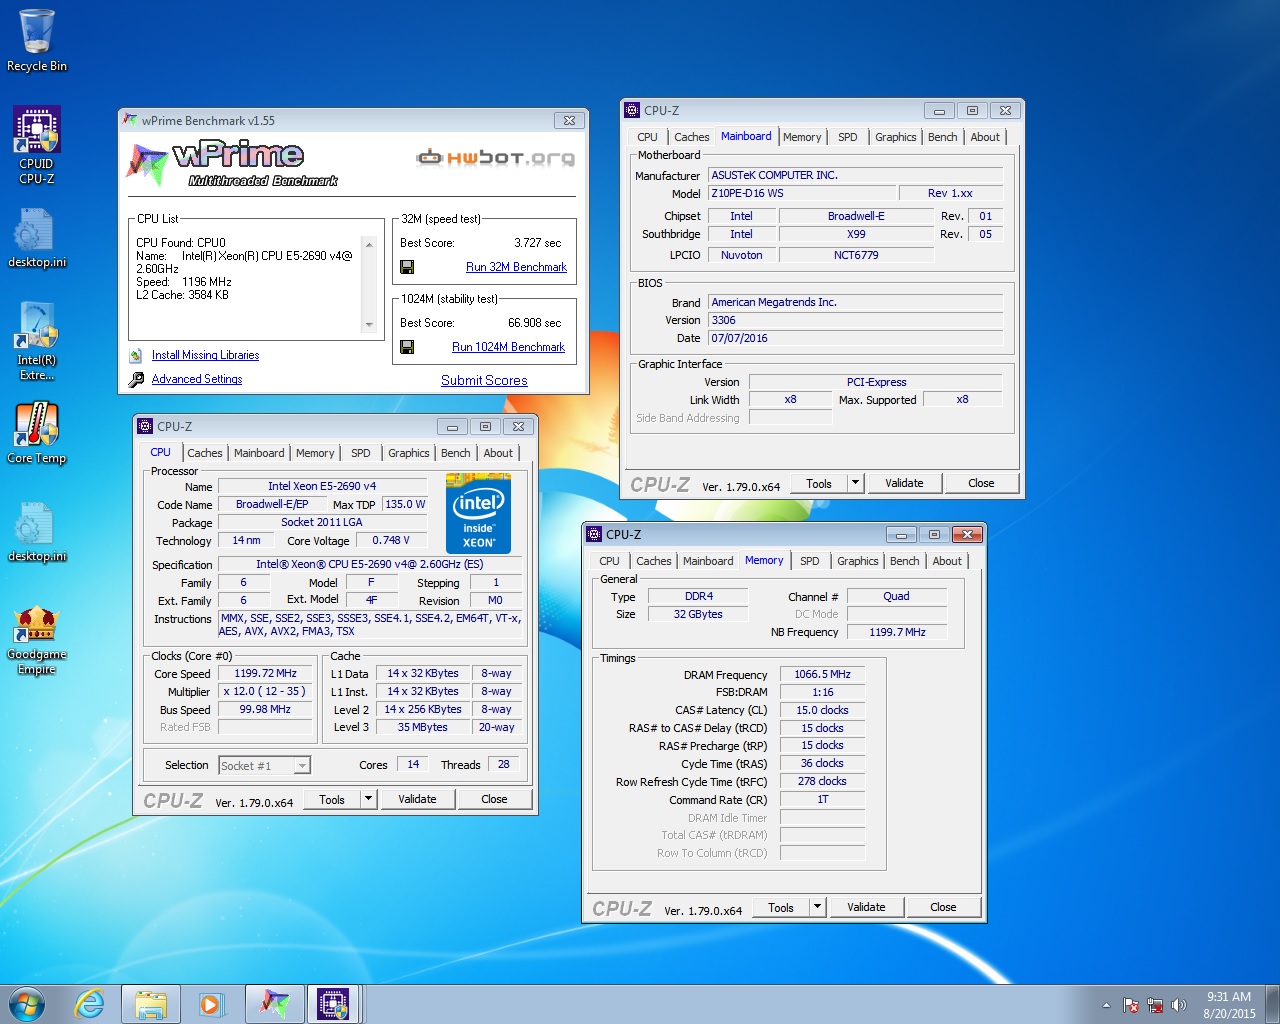Click the save icon beside Run 32M Benchmark
The width and height of the screenshot is (1280, 1024).
407,267
